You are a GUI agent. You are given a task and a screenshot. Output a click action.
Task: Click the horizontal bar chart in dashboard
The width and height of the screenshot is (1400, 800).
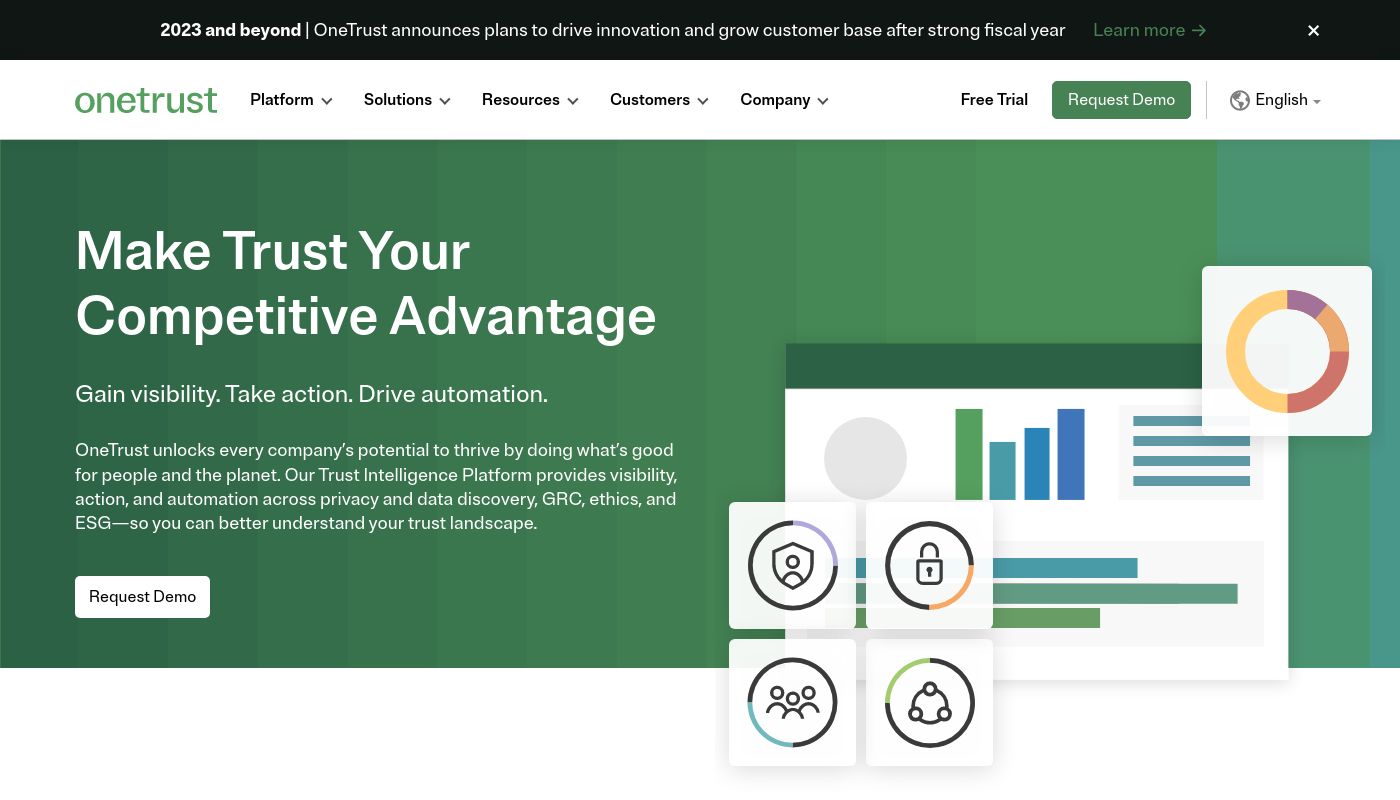click(1035, 593)
